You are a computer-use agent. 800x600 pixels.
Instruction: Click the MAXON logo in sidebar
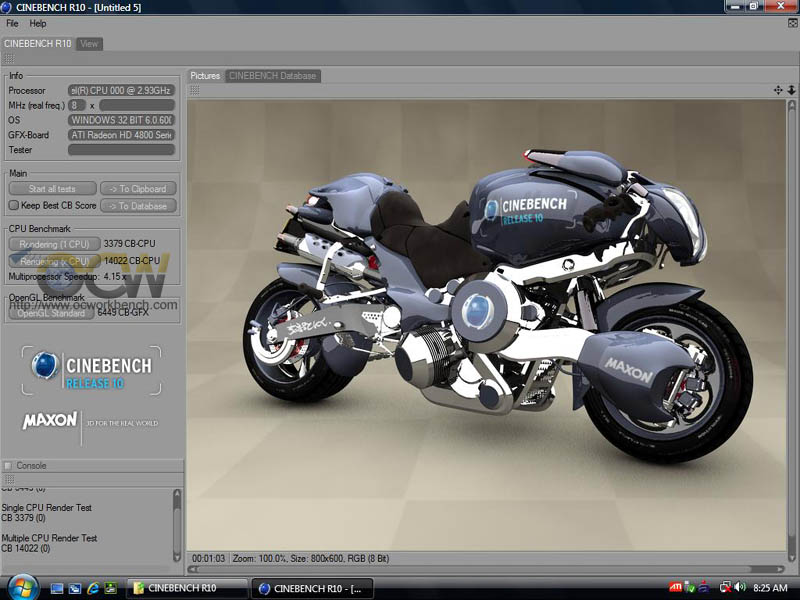coord(49,421)
